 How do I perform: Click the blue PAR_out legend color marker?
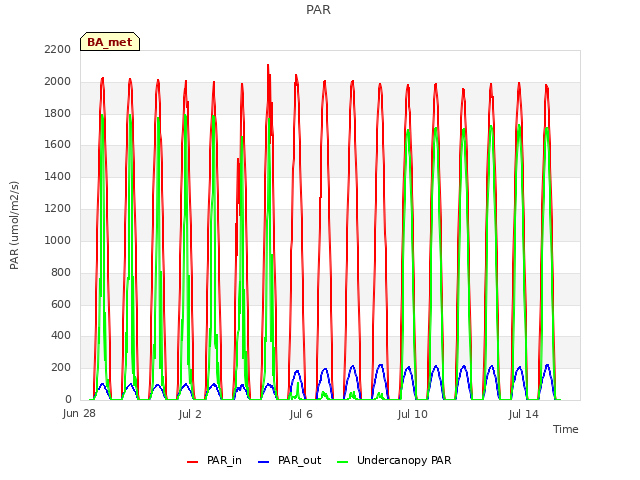263,462
